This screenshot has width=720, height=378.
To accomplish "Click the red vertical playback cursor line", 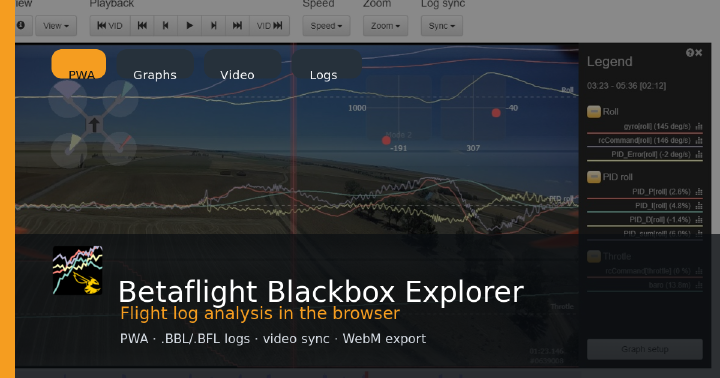I will [x=294, y=138].
